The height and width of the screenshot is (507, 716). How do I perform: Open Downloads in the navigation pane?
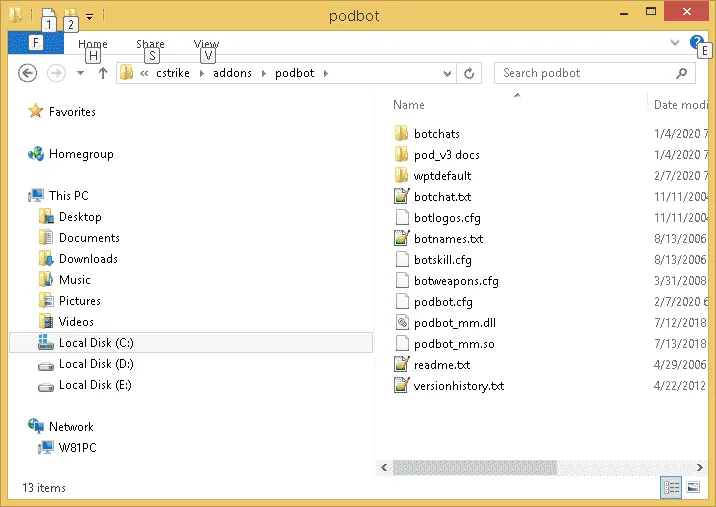[88, 259]
